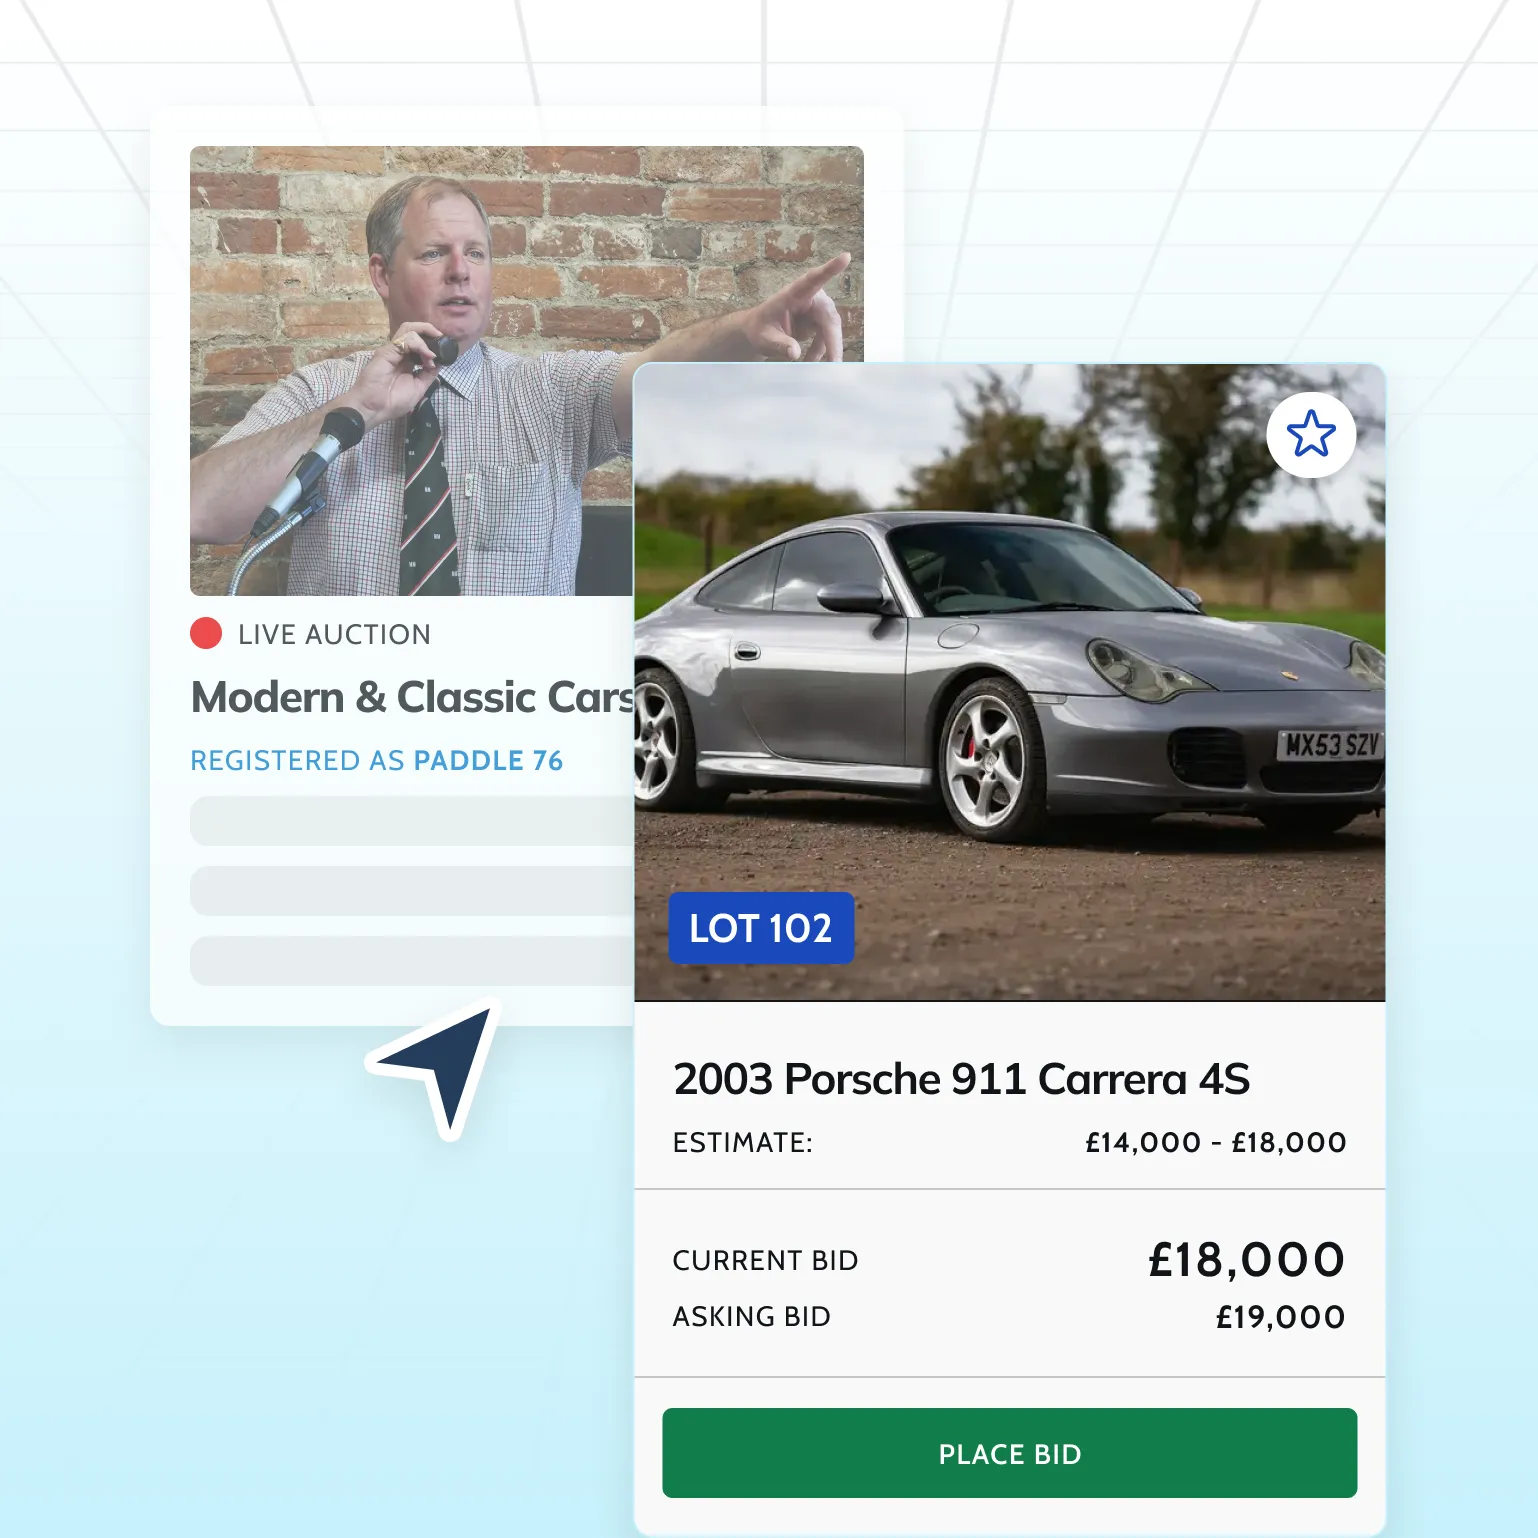1538x1538 pixels.
Task: Click the ESTIMATE label
Action: [742, 1142]
